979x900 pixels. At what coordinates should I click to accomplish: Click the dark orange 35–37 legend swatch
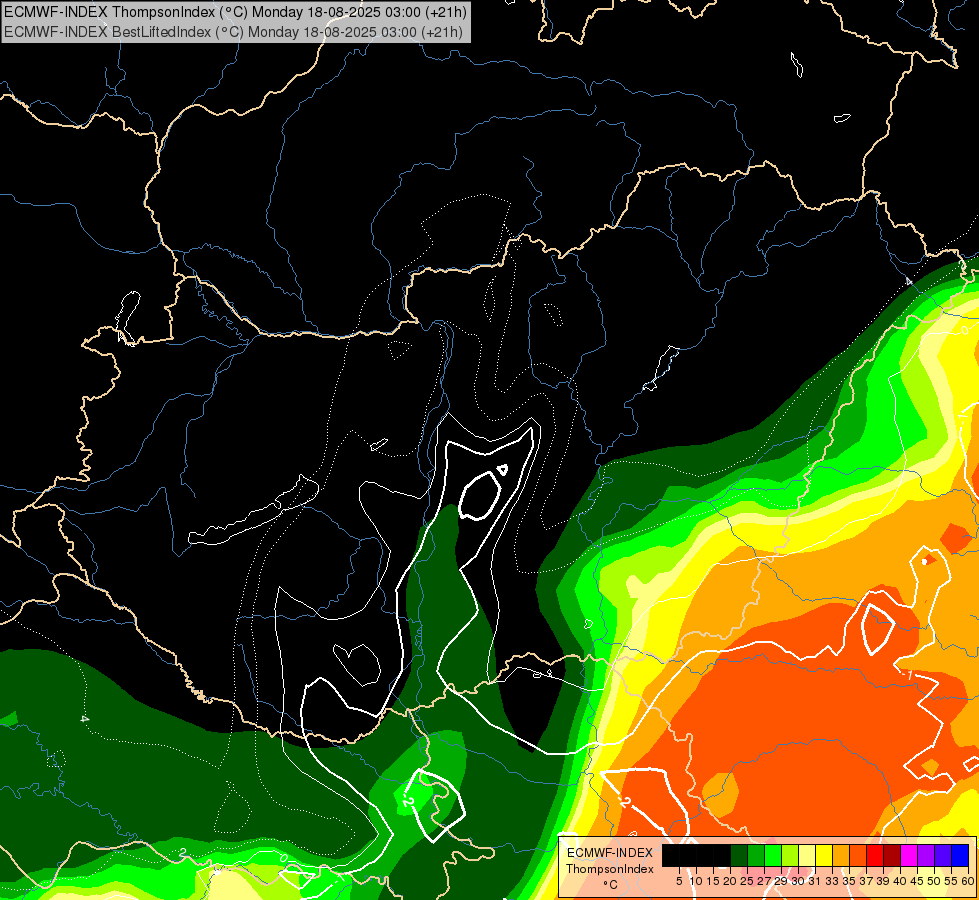tap(858, 855)
